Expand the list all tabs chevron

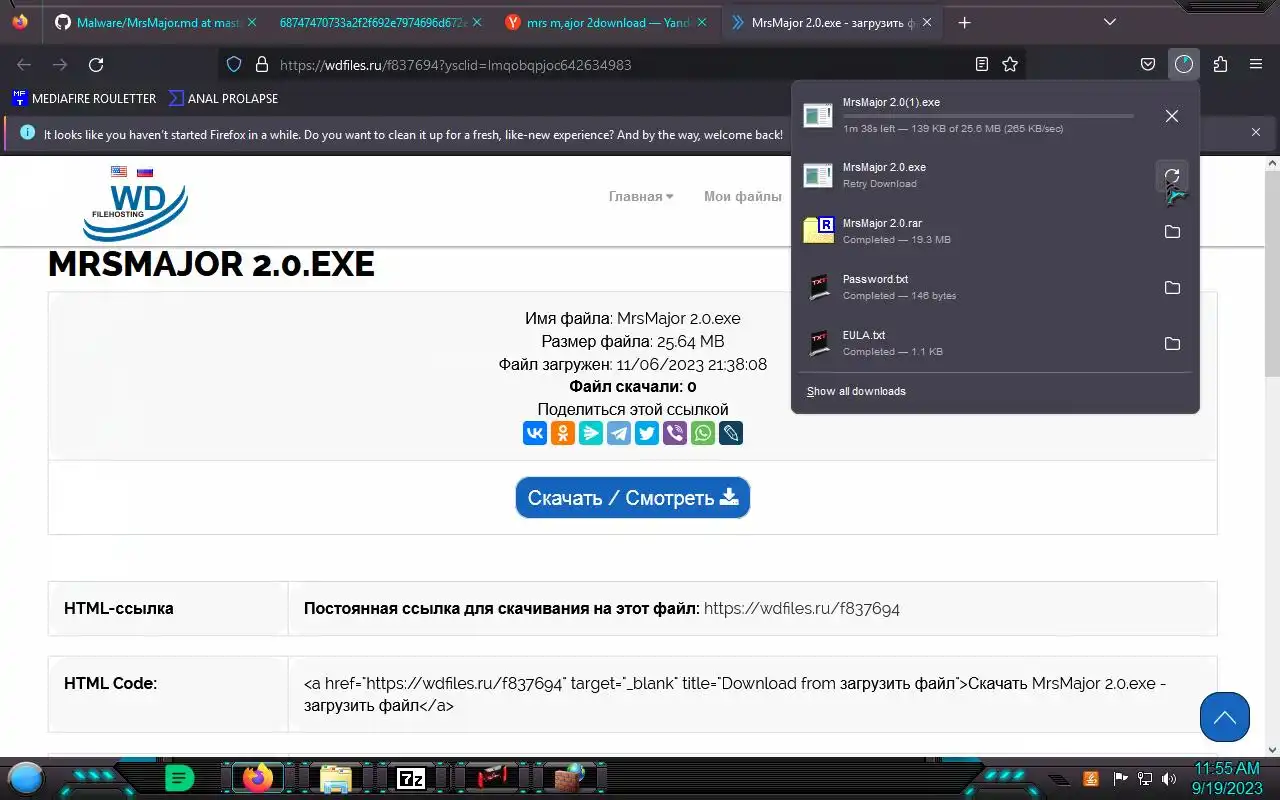1110,22
